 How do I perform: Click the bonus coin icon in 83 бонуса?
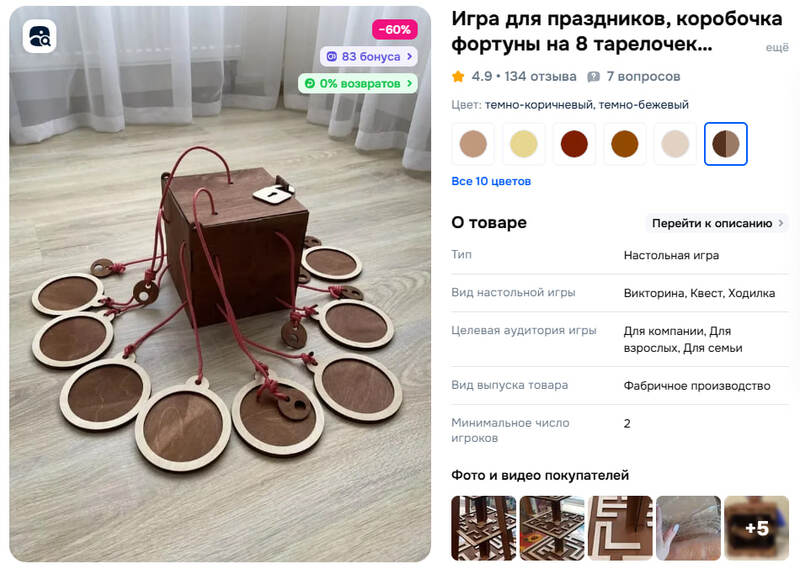click(x=332, y=57)
